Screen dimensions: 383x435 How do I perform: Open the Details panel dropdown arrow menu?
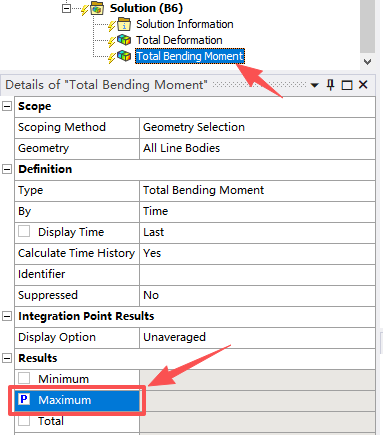coord(314,85)
